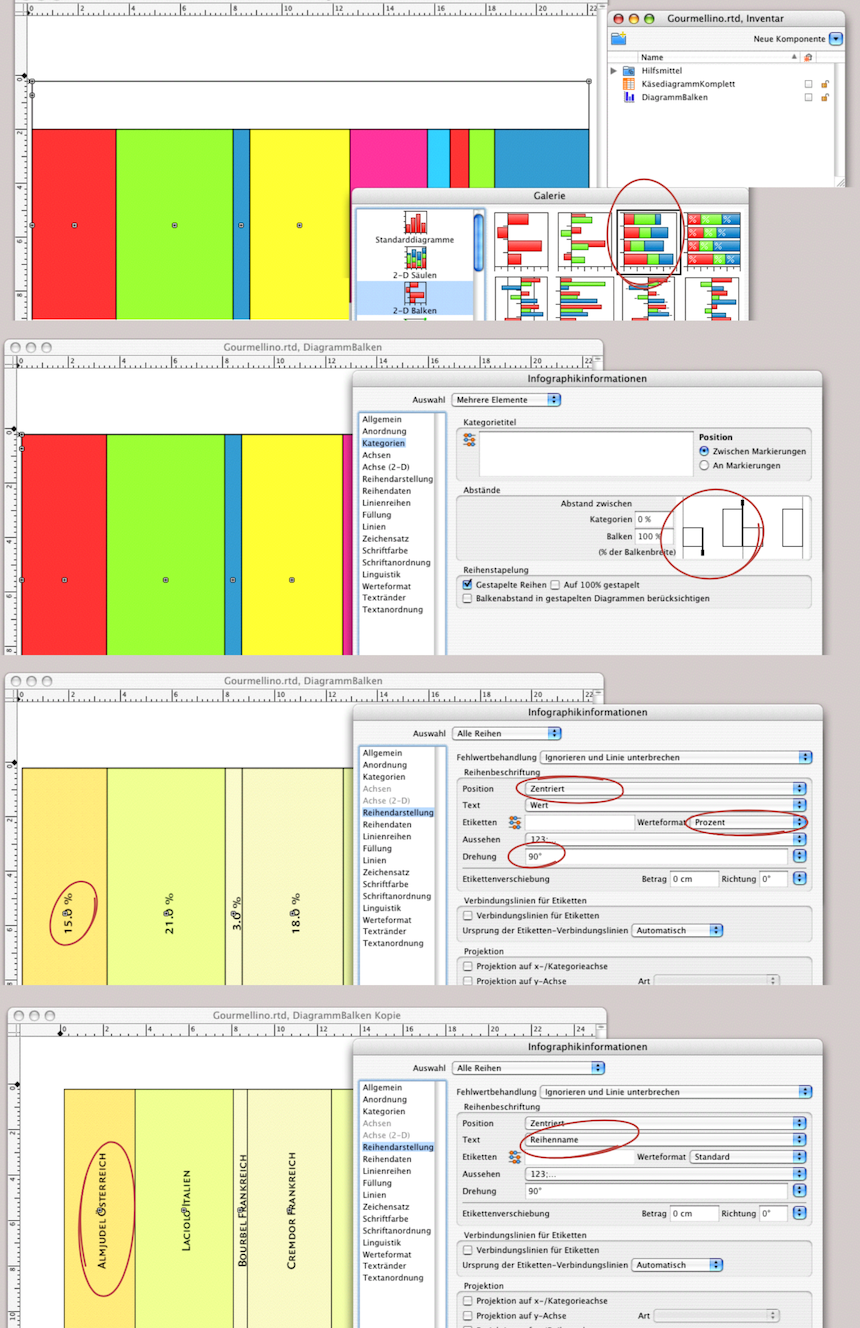Choose the 2-D Säulen gallery category icon

[x=414, y=257]
